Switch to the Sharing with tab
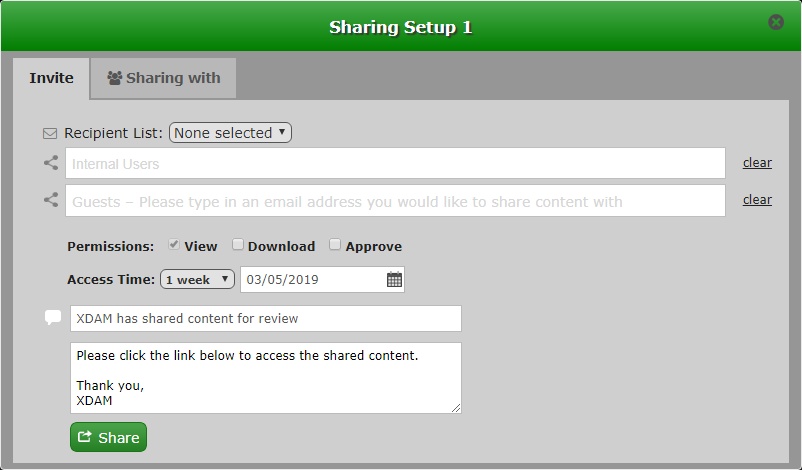 [163, 77]
